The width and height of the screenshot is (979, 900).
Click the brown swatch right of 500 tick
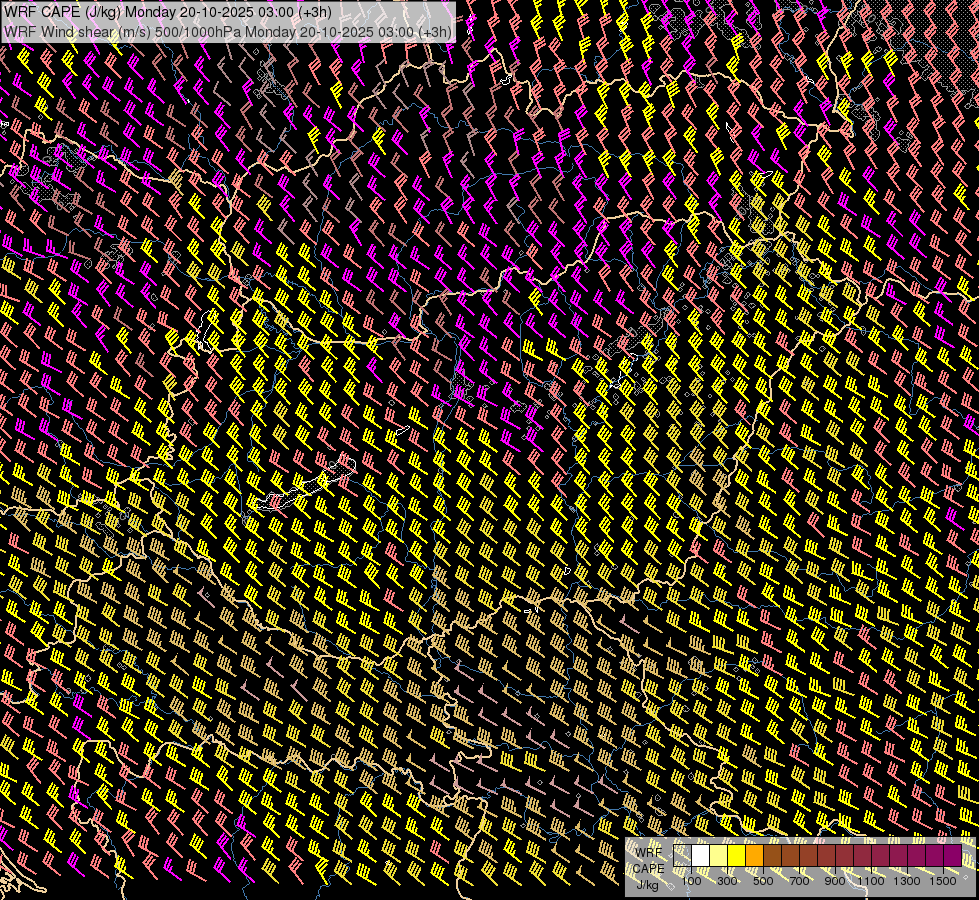click(x=772, y=856)
